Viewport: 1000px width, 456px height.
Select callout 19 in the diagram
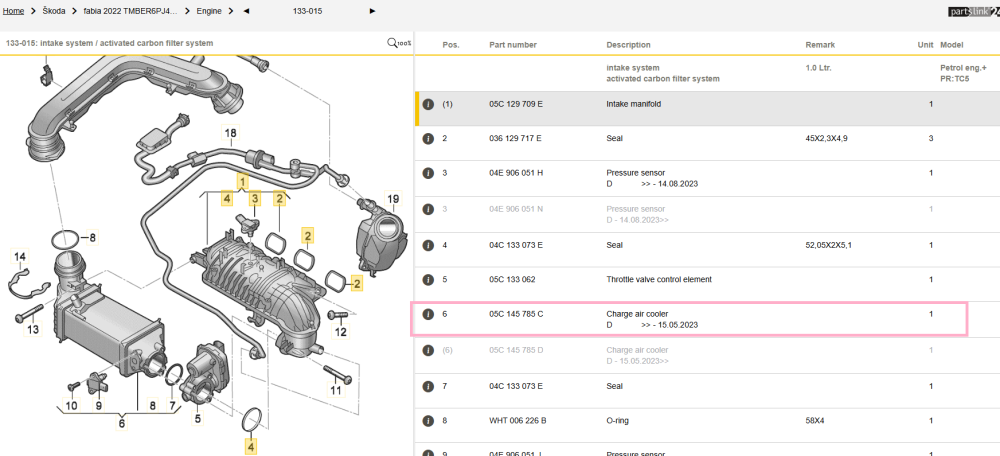point(393,200)
